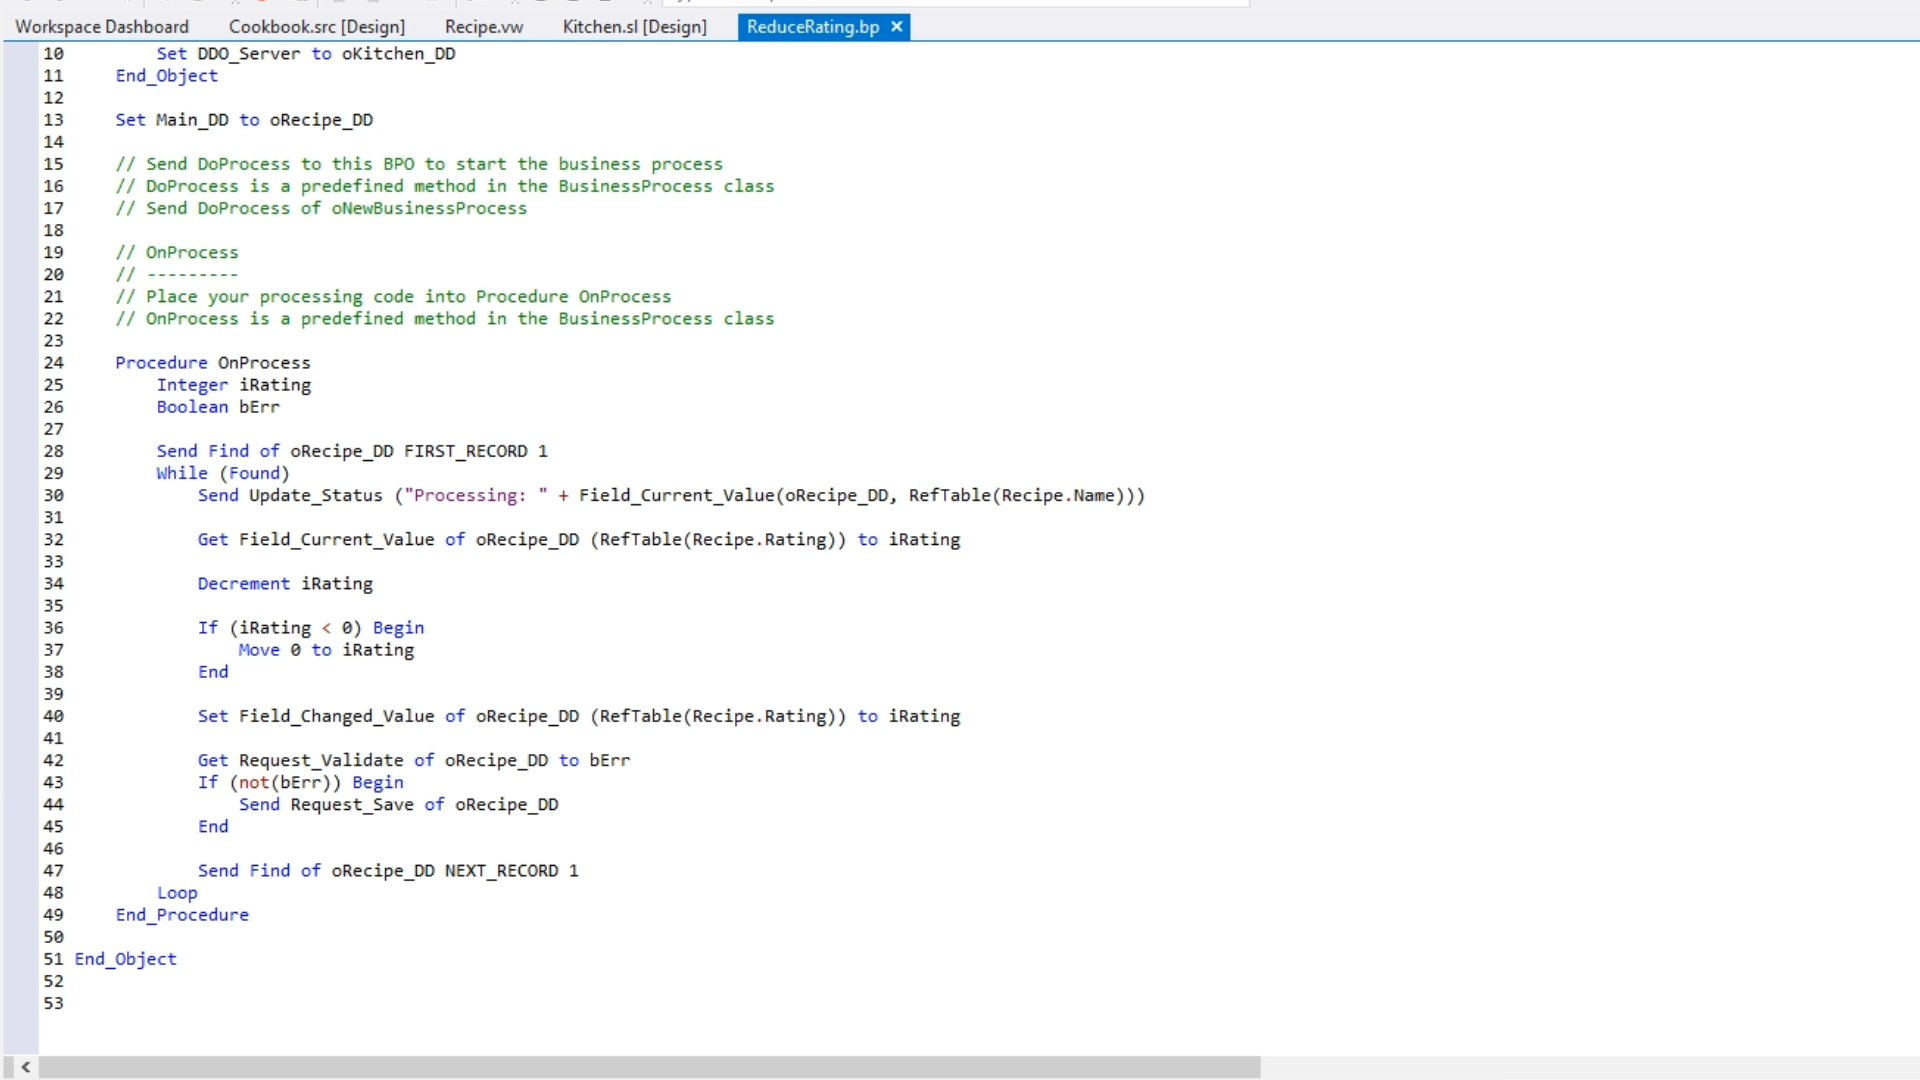This screenshot has height=1080, width=1920.
Task: Click the Send Request_Save of oRecipe_DD line
Action: click(x=398, y=805)
